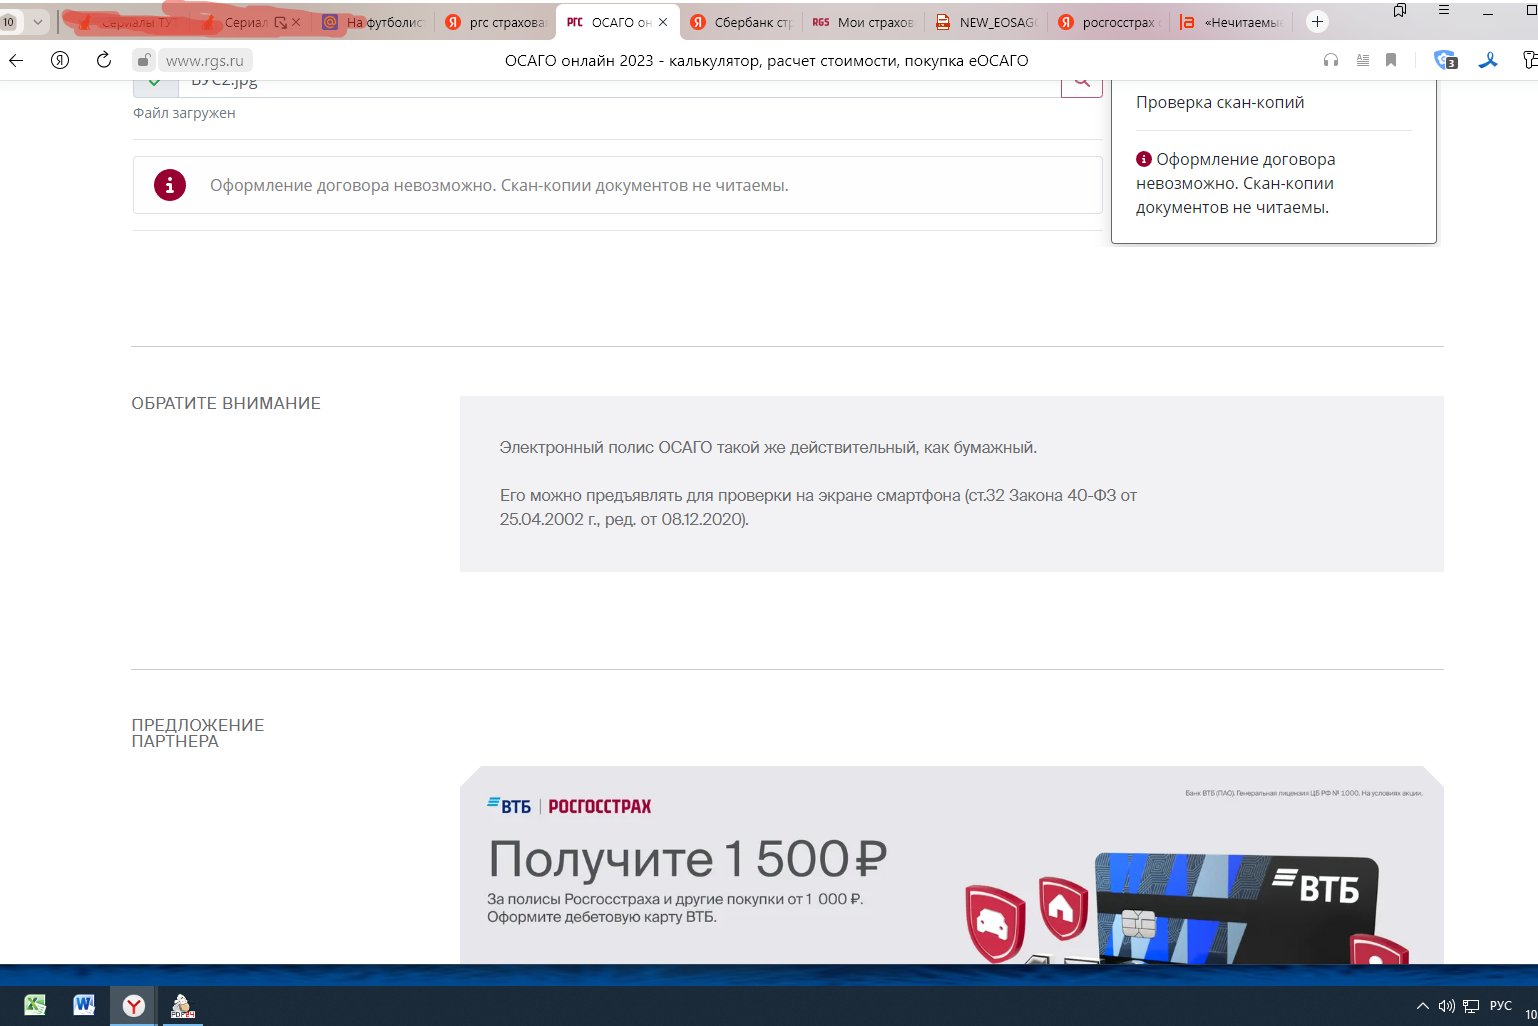Image resolution: width=1538 pixels, height=1026 pixels.
Task: Click the padlock site security icon
Action: pos(145,60)
